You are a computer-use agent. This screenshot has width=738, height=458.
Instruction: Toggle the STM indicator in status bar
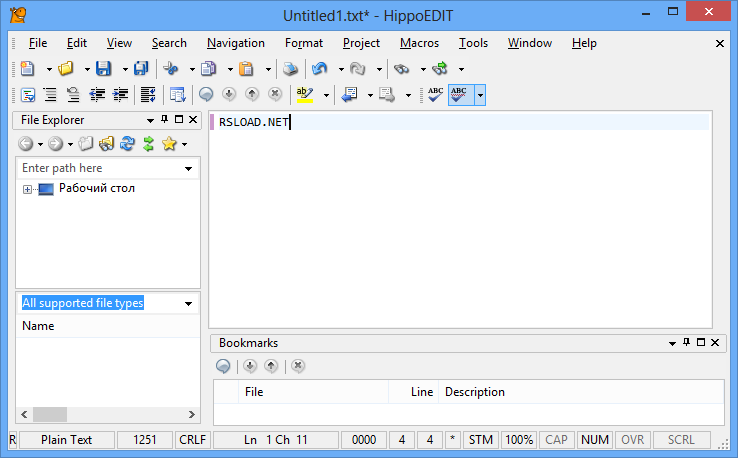(481, 440)
